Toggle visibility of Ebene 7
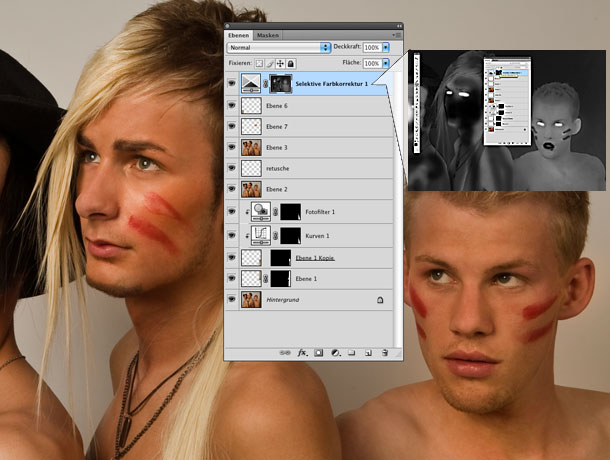This screenshot has width=610, height=460. [232, 126]
